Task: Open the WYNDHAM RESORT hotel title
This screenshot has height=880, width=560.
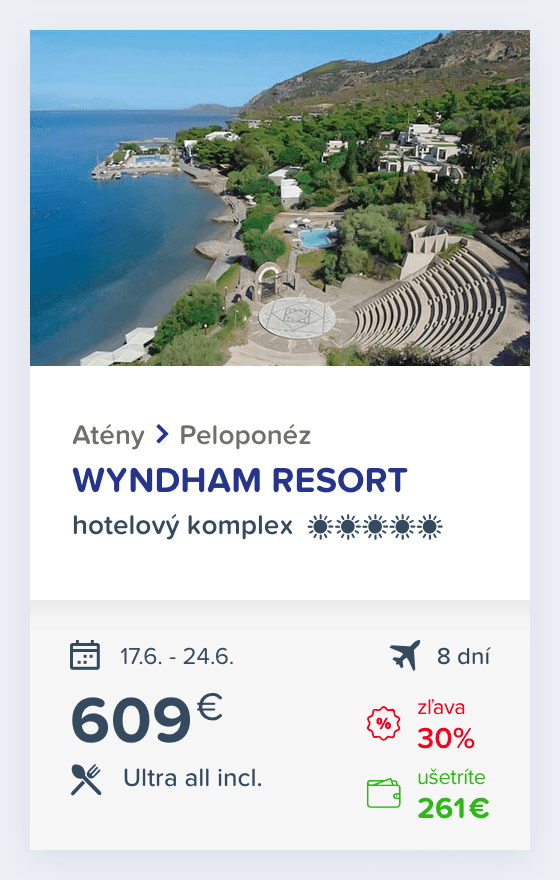Action: tap(240, 480)
